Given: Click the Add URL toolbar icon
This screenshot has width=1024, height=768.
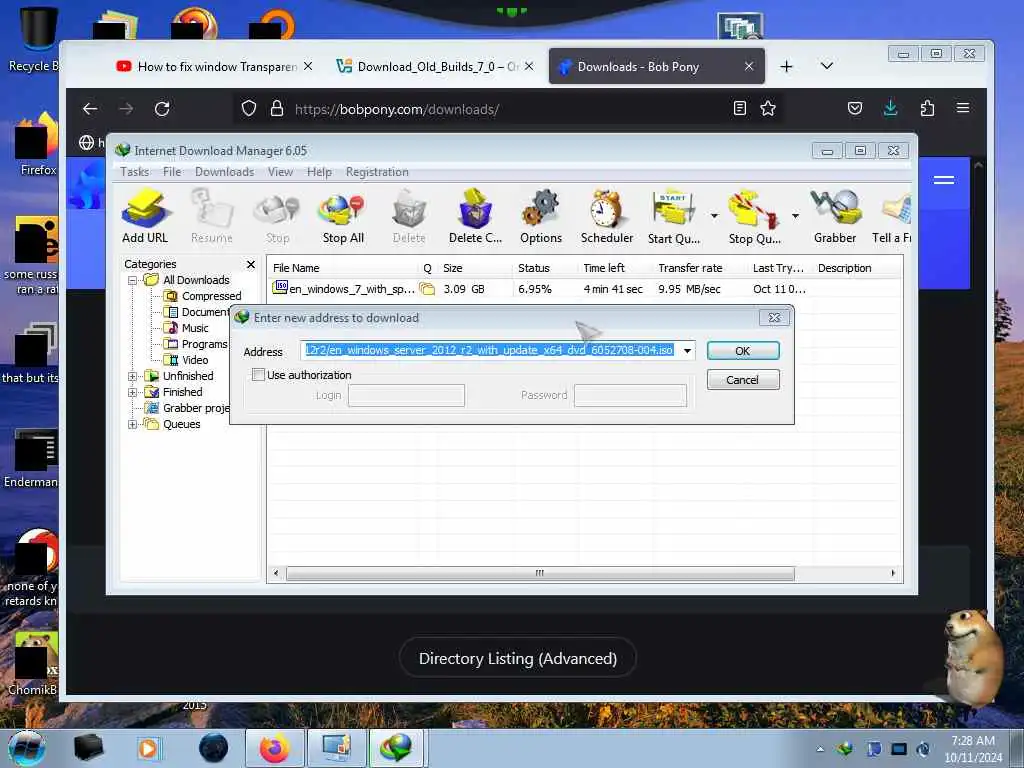Looking at the screenshot, I should [x=145, y=216].
